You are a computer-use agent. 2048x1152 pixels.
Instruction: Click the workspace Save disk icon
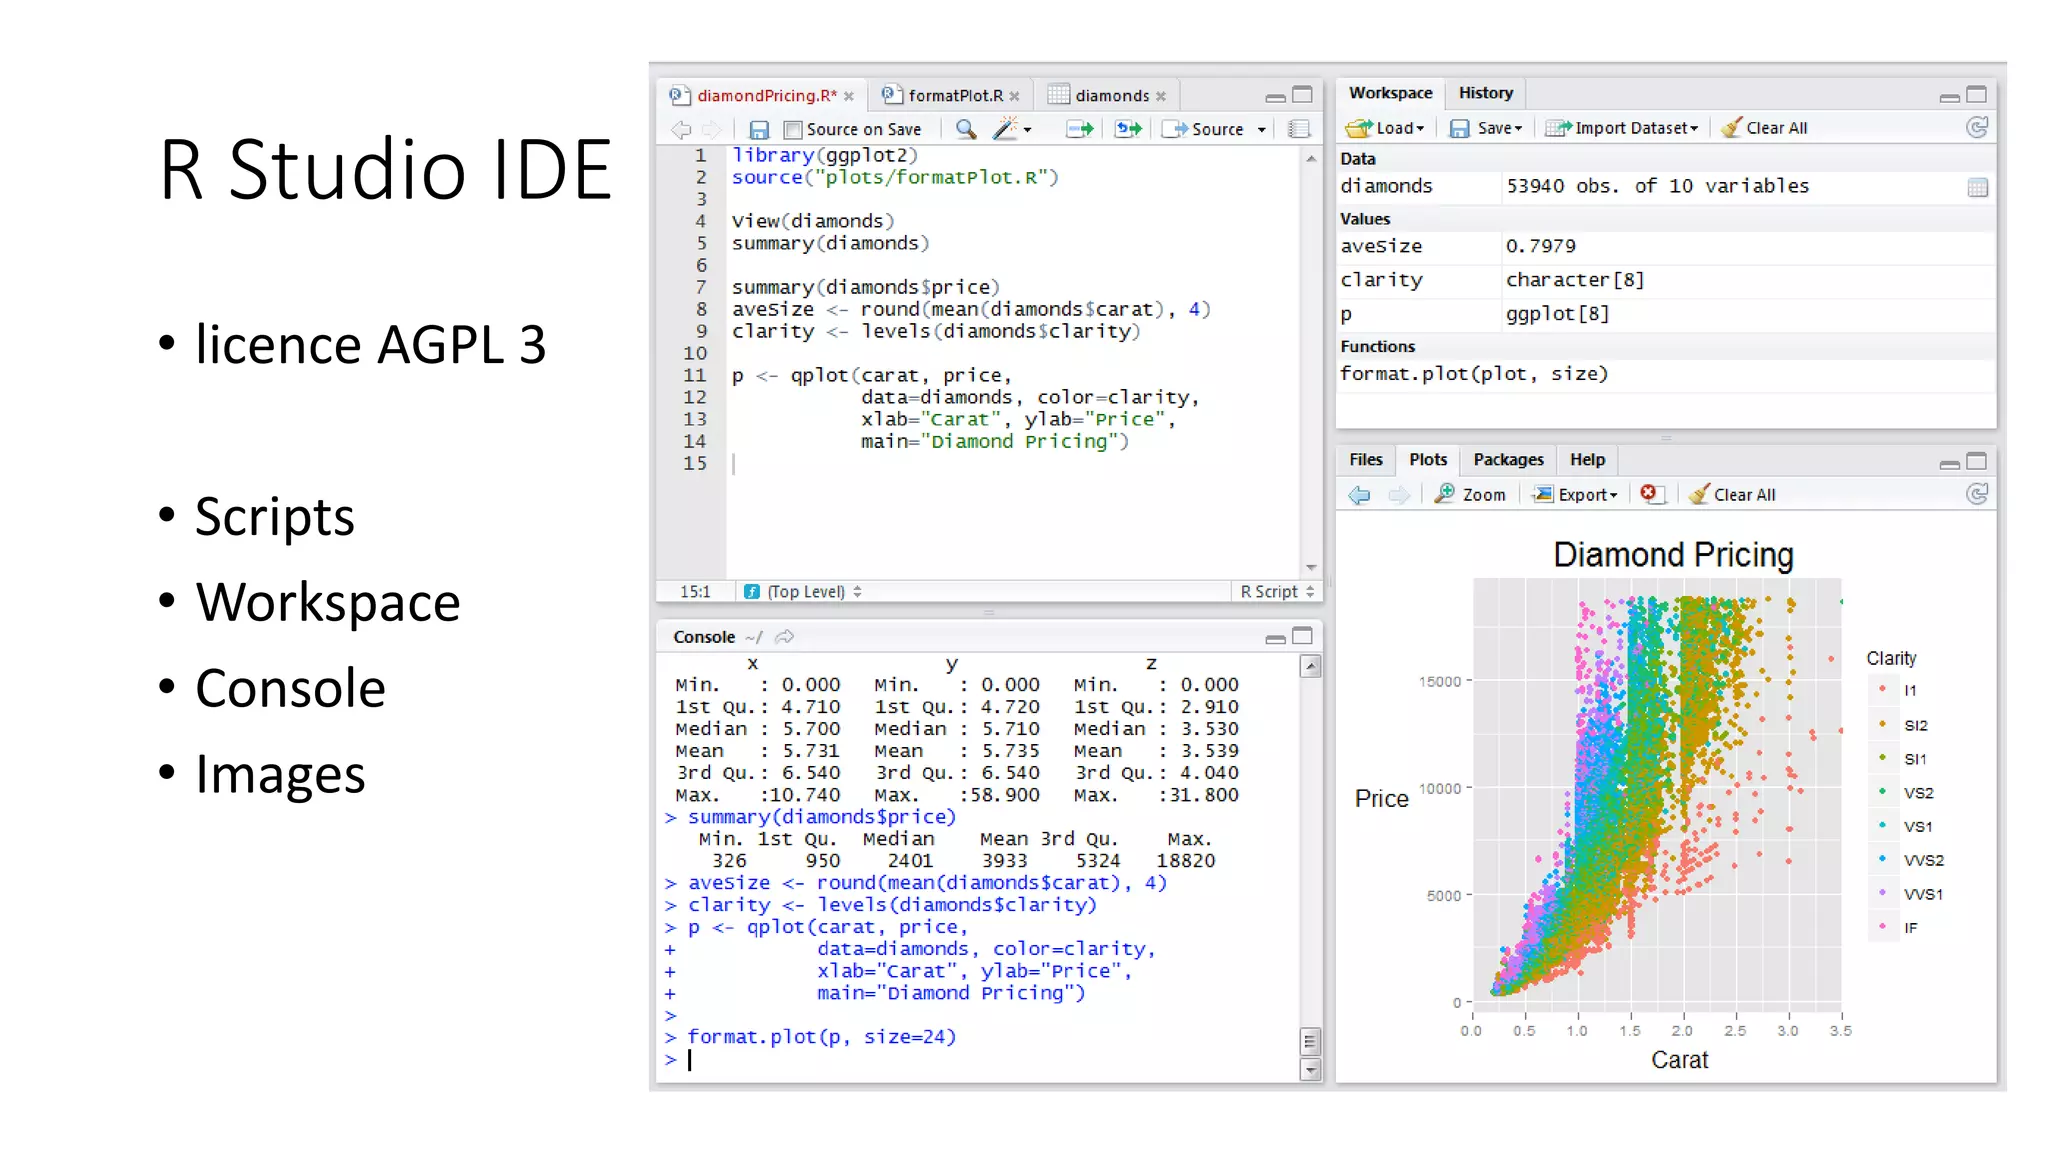(x=1460, y=128)
